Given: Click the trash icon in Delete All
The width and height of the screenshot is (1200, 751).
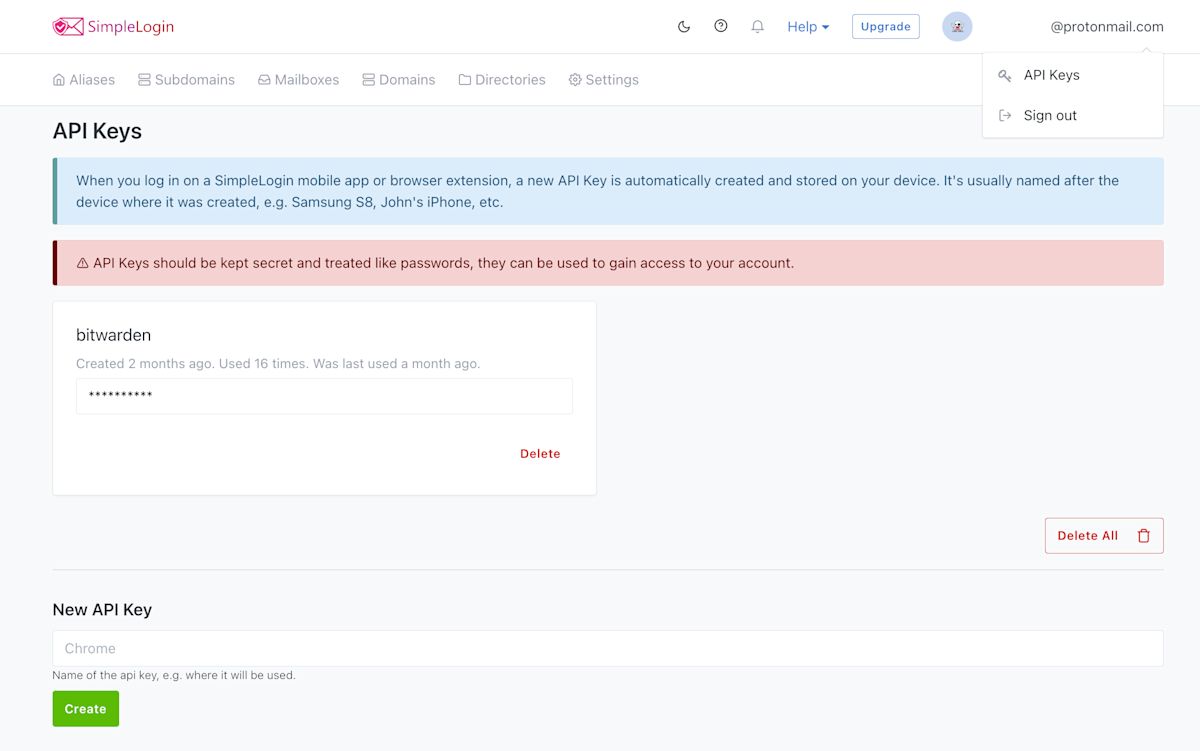Looking at the screenshot, I should [1144, 536].
